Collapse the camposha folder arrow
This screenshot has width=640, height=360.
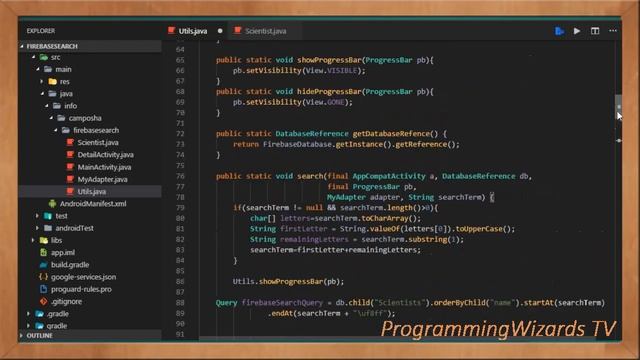tap(51, 118)
